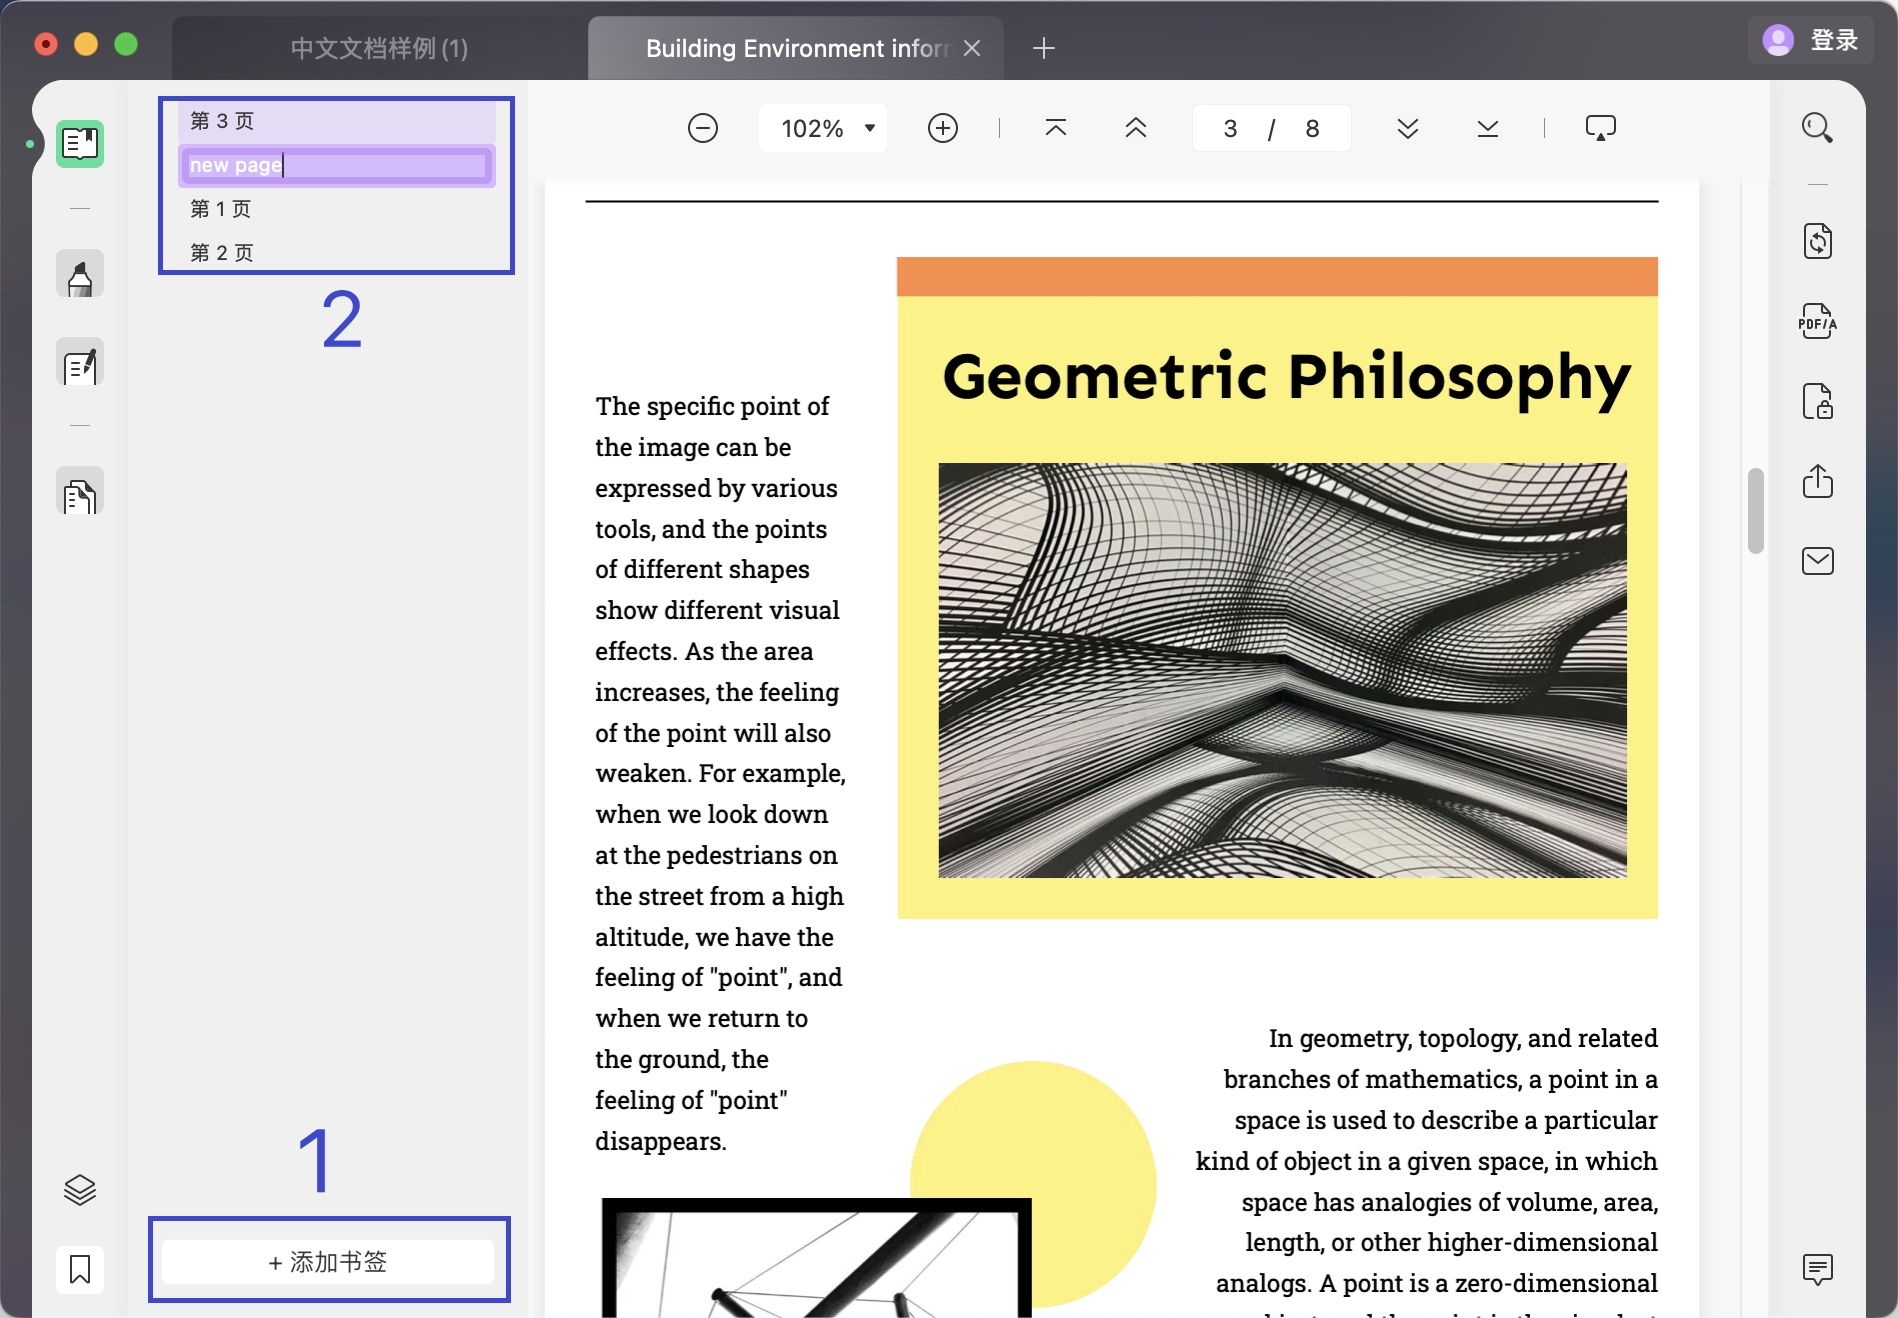Select the highlighter comment tool
This screenshot has height=1318, width=1898.
80,275
